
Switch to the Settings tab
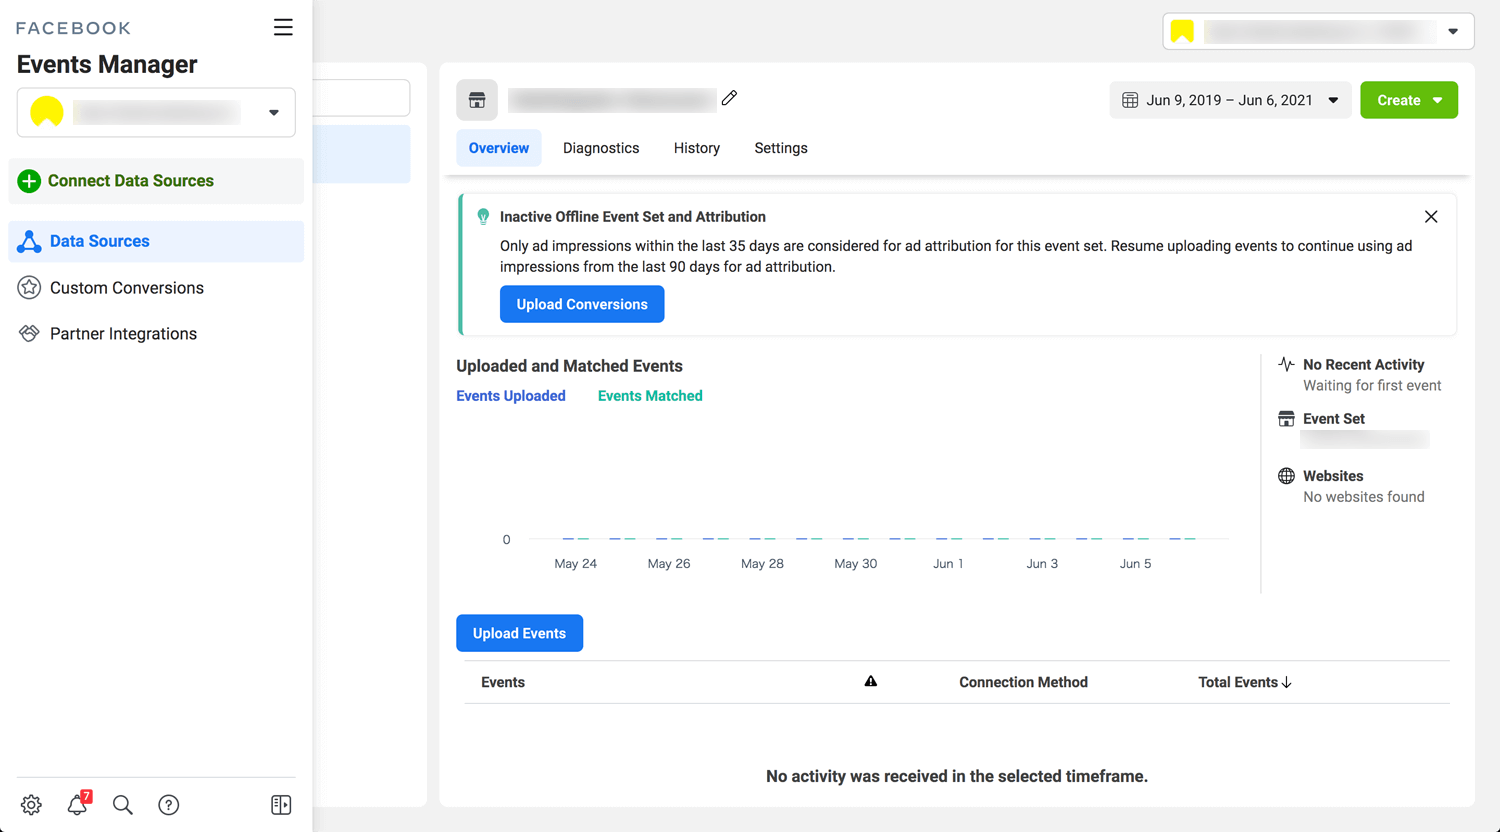781,148
